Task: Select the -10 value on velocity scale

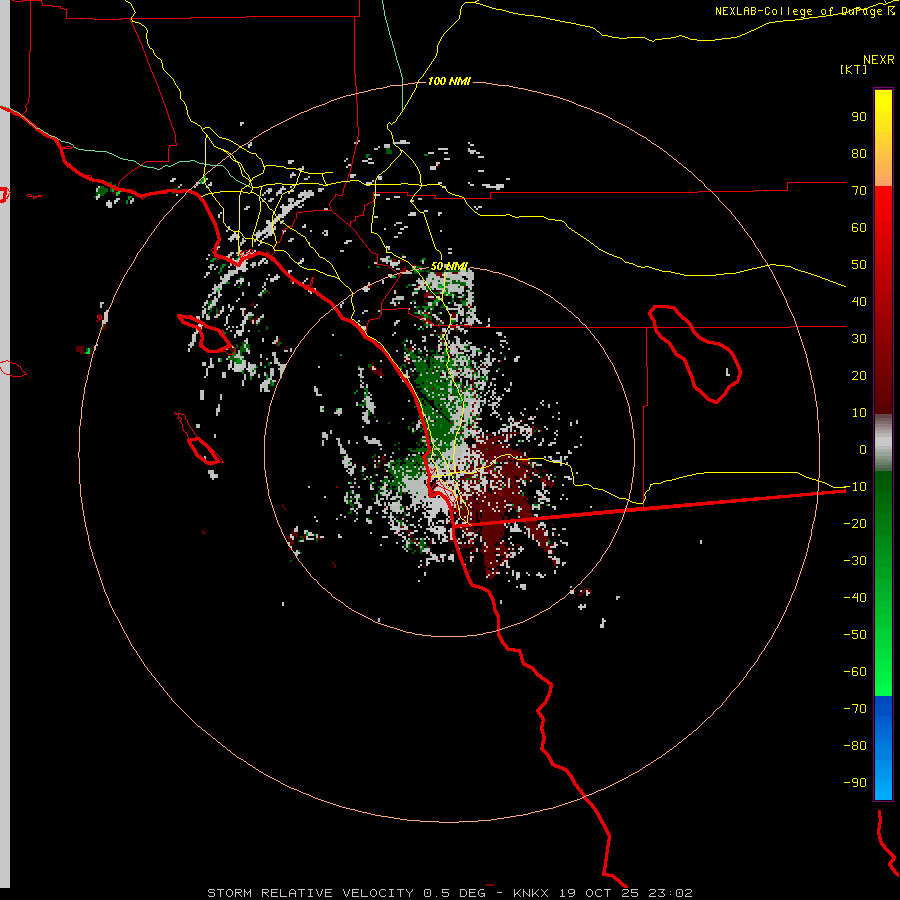Action: [855, 487]
